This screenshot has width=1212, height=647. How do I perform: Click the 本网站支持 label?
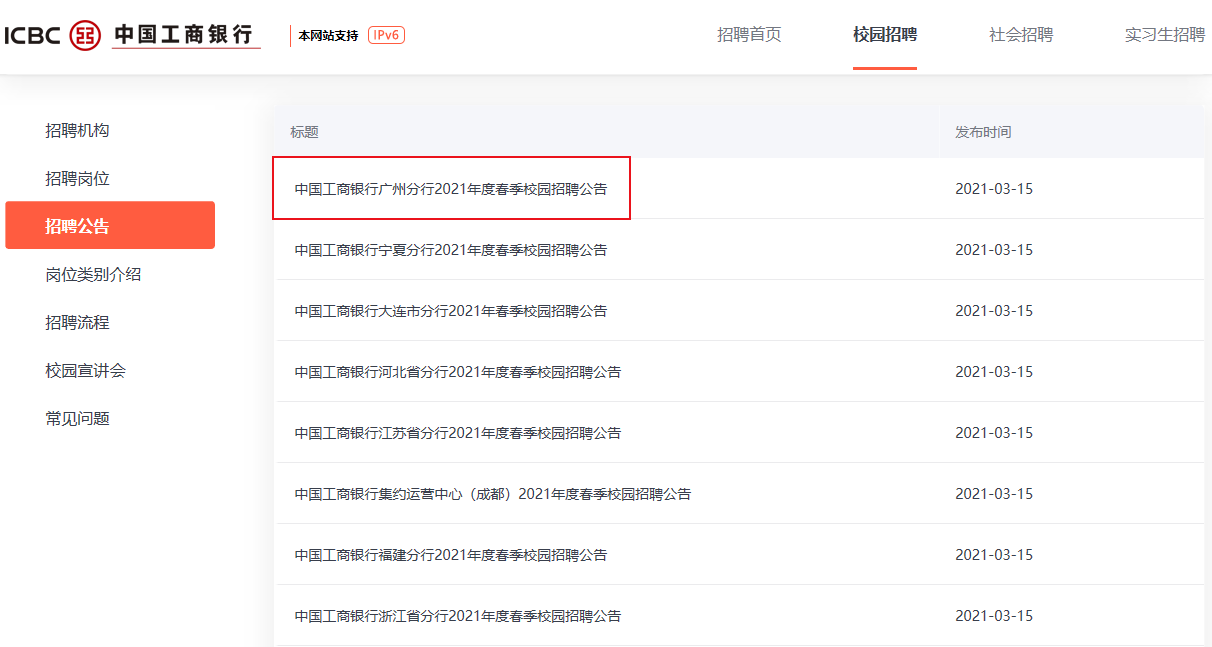[328, 36]
